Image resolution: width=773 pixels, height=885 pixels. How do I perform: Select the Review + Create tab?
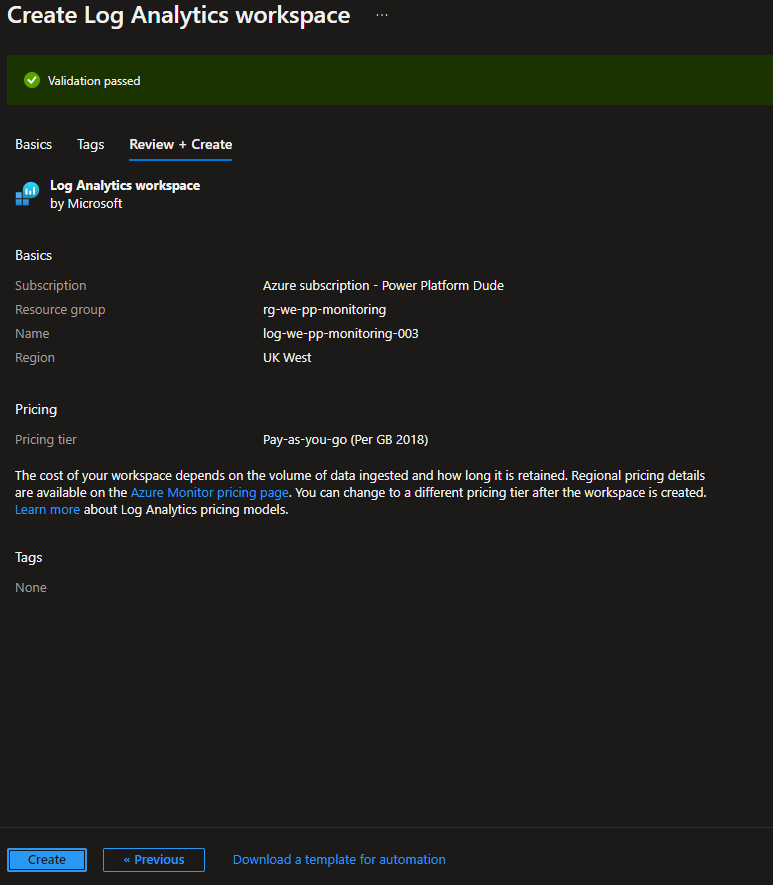click(180, 144)
